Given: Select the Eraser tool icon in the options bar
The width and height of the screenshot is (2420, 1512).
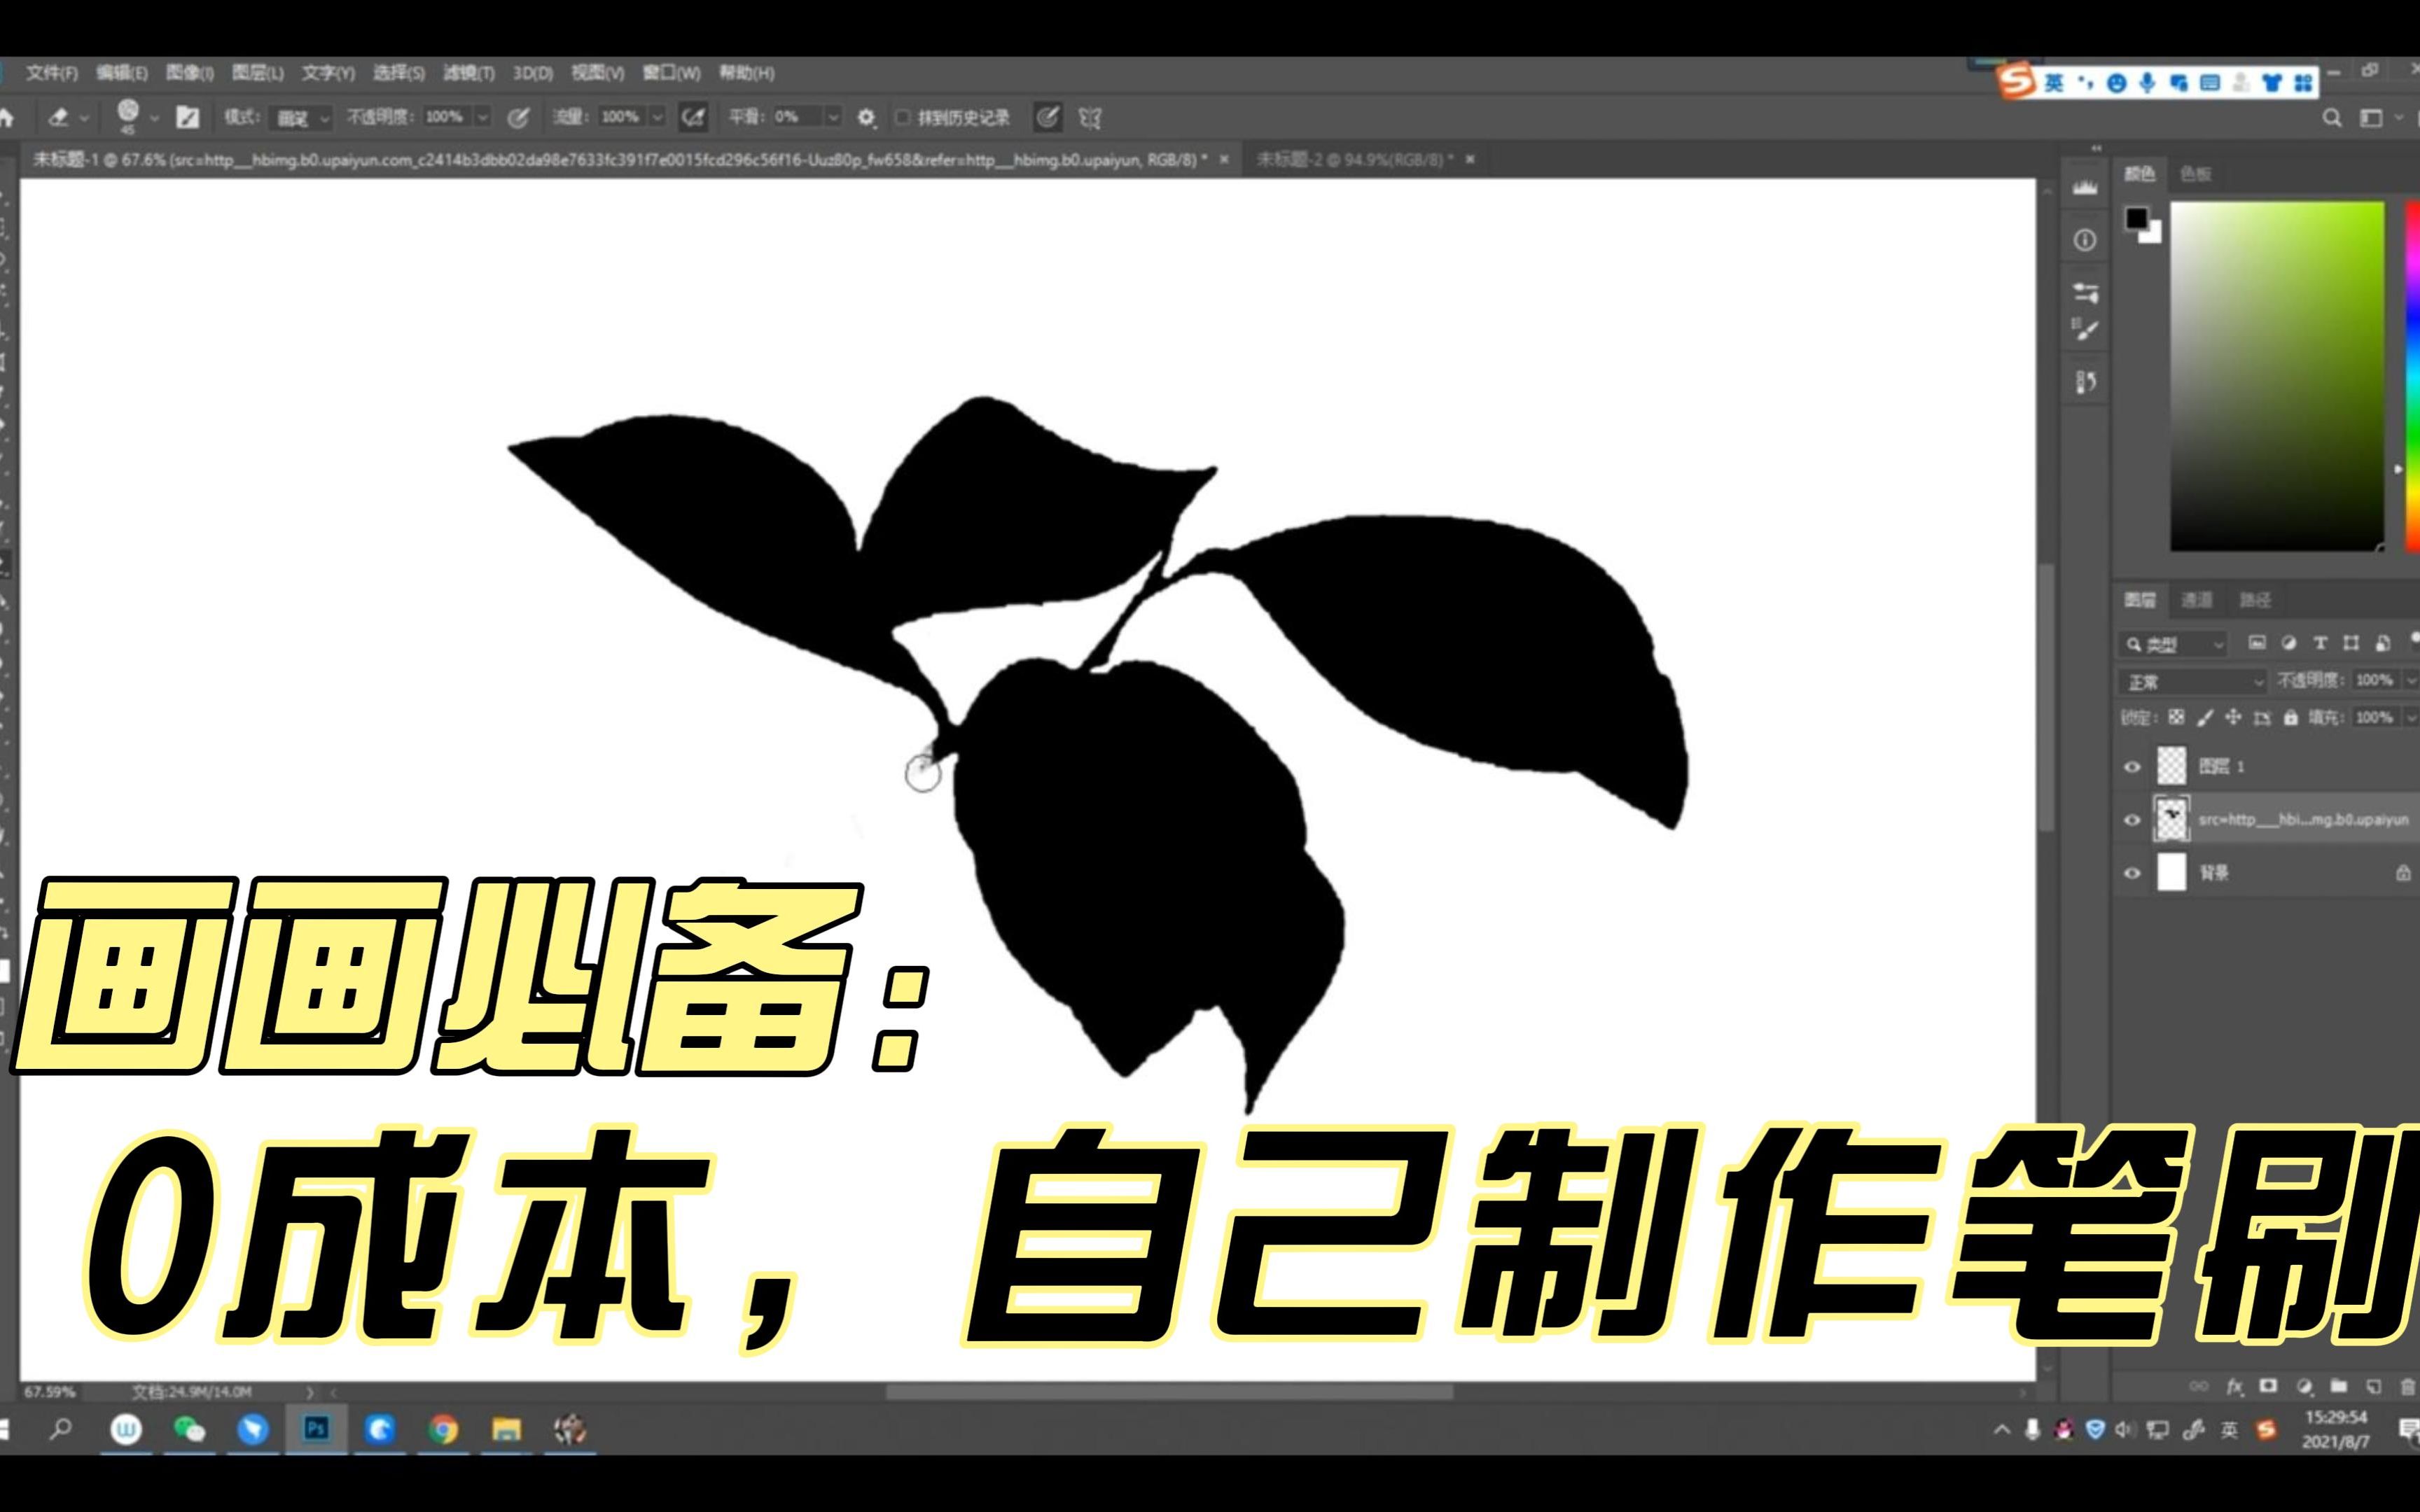Looking at the screenshot, I should (60, 117).
